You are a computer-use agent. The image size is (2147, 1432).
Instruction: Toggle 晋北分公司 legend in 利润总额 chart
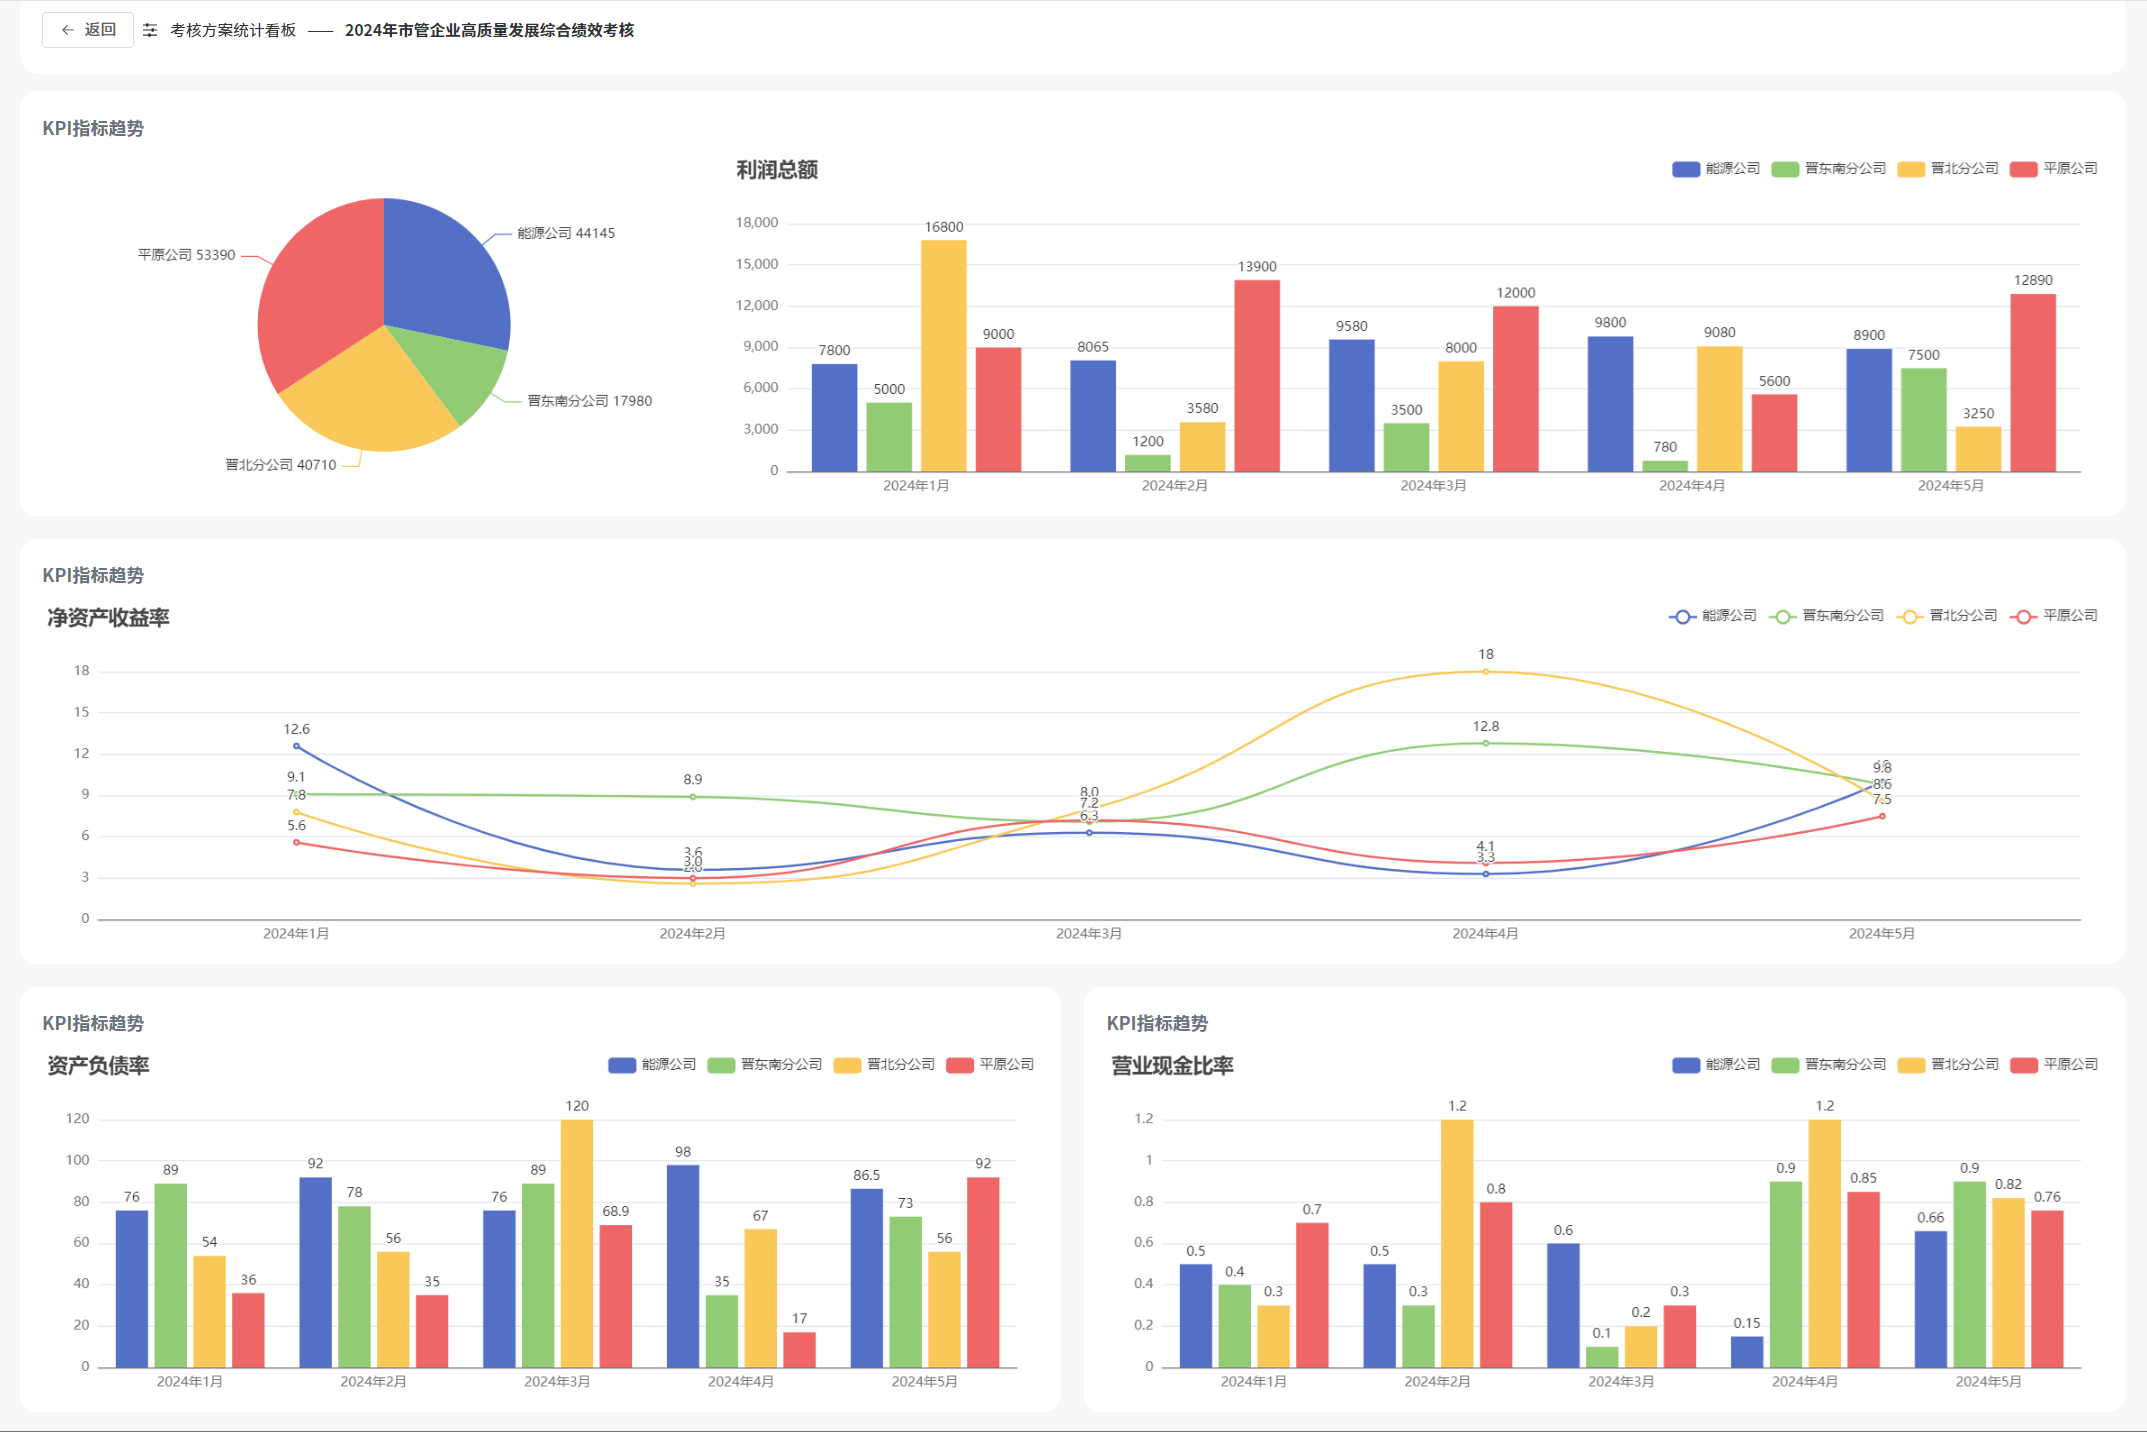(1948, 169)
